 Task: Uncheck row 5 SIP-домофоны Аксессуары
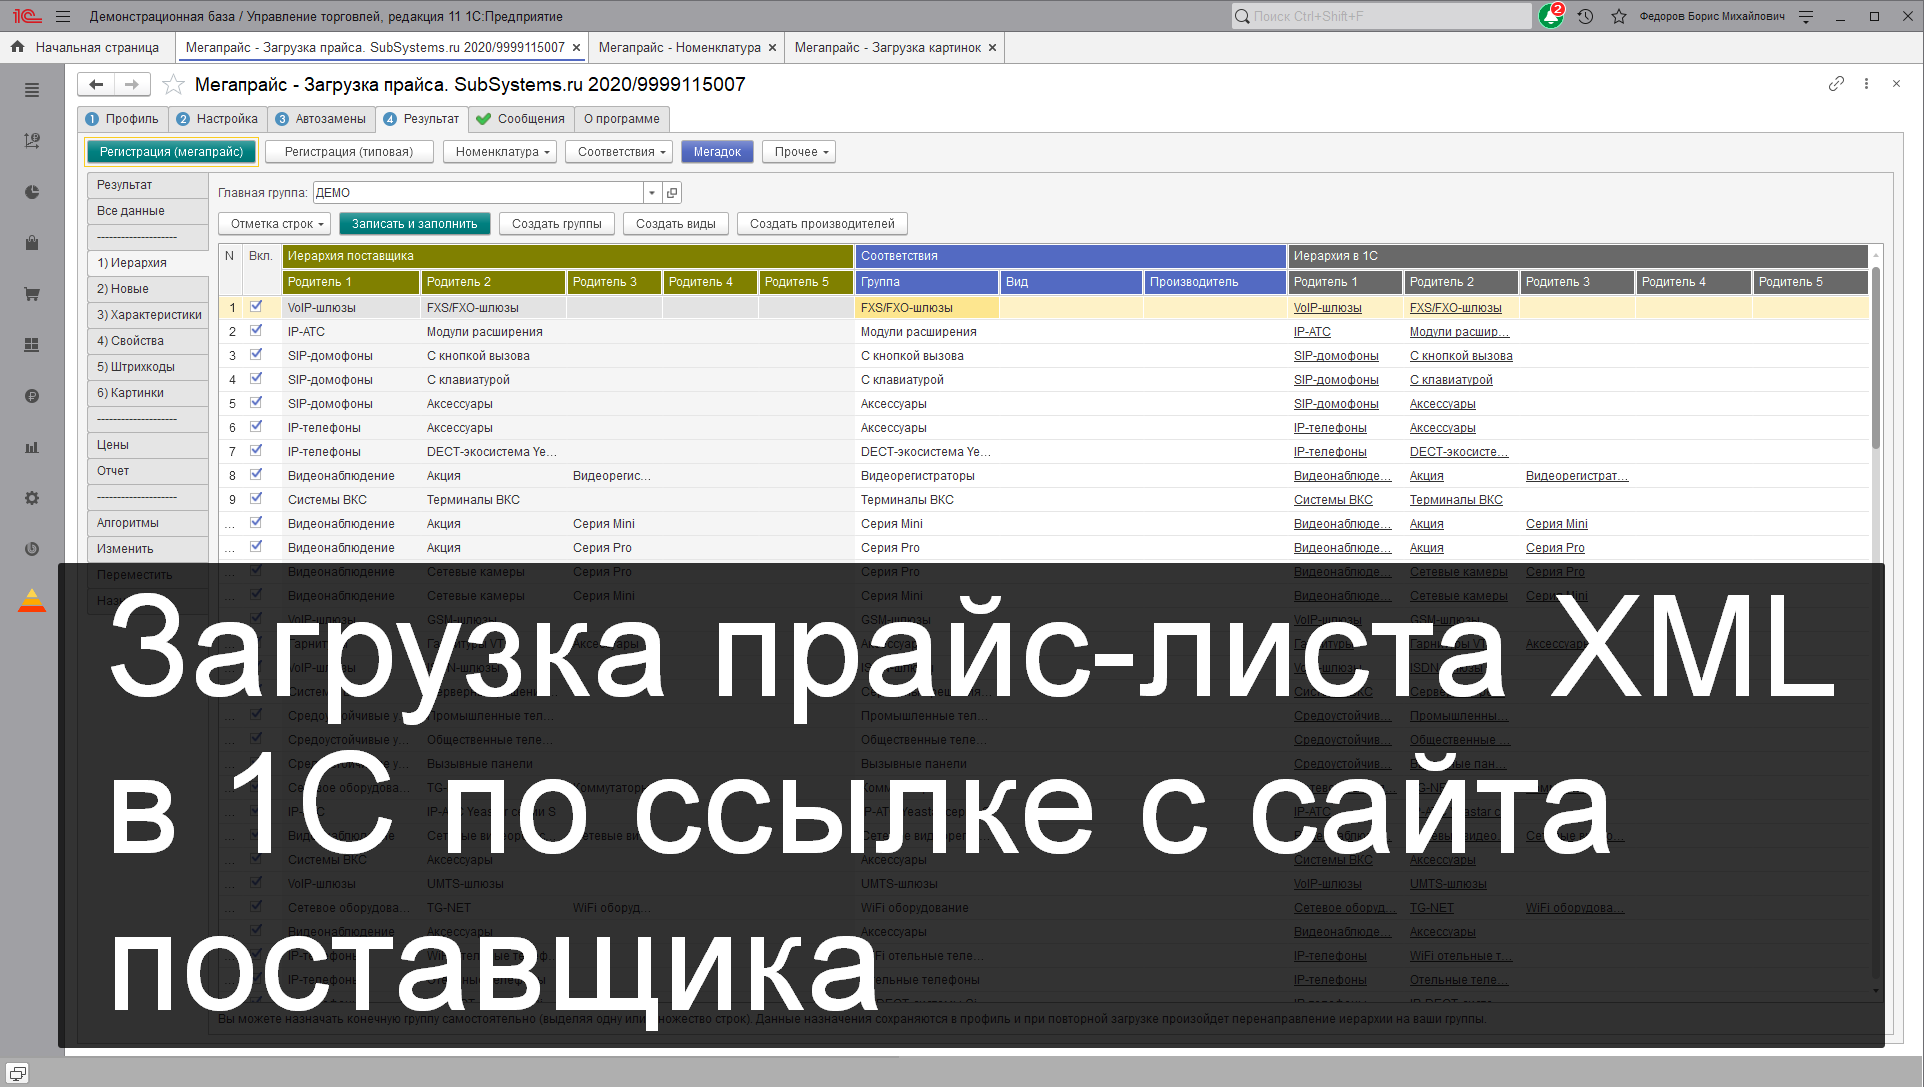coord(257,402)
